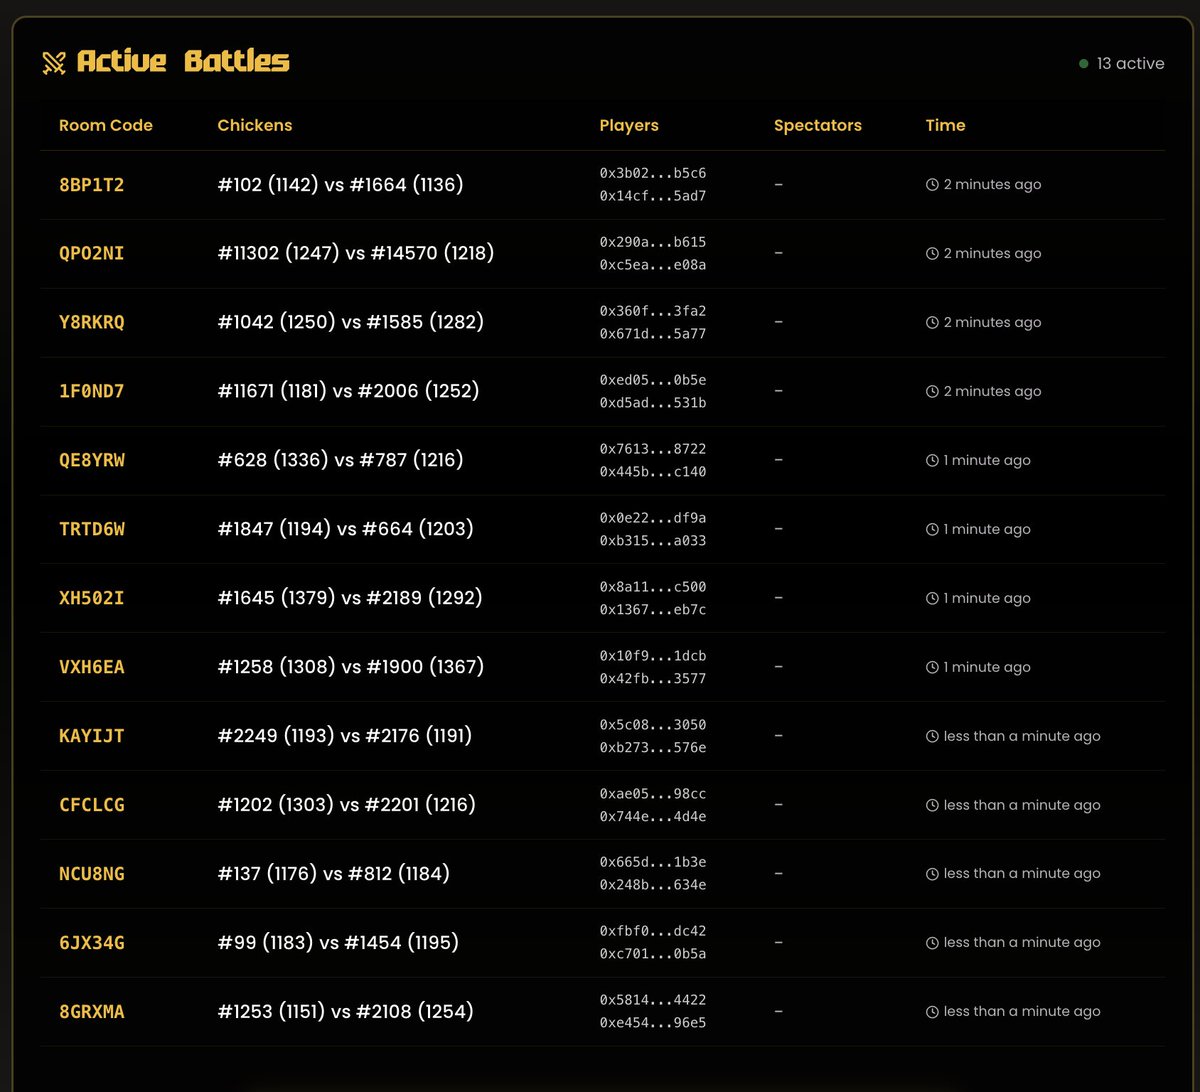Click player address 0x0e22...df9a
Screen dimensions: 1200x1092
[653, 518]
